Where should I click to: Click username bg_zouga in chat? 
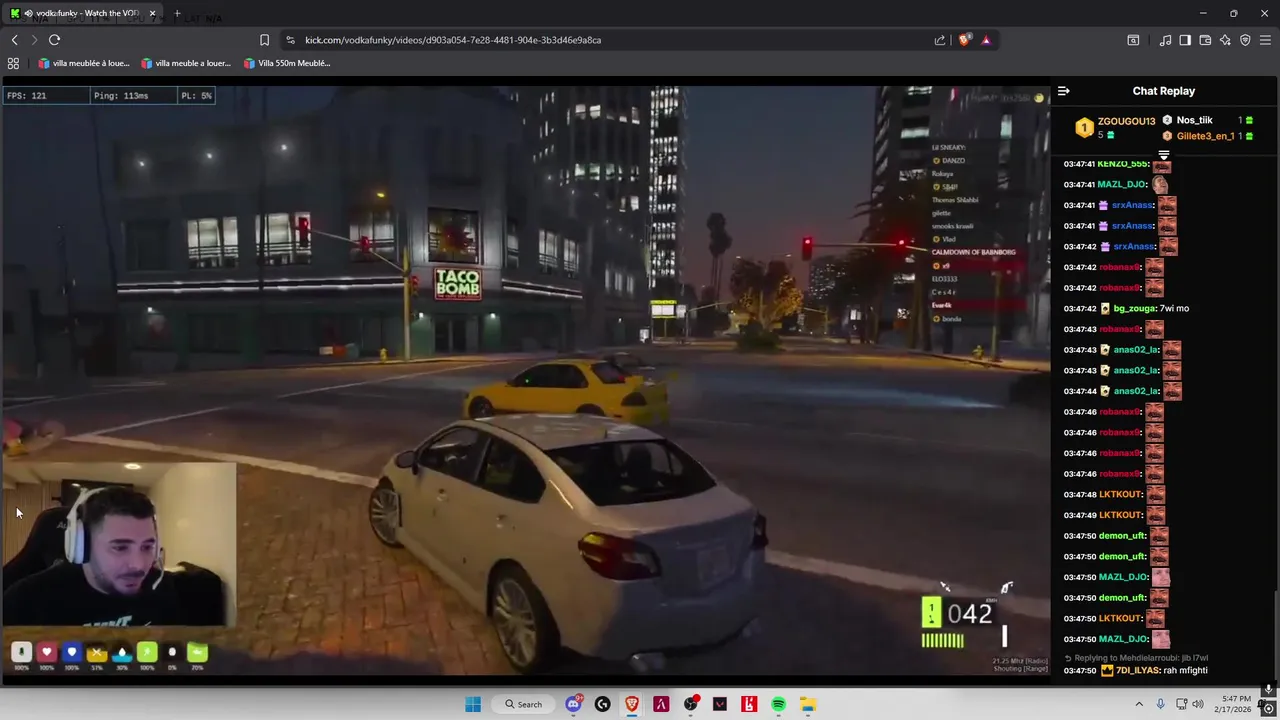point(1134,308)
